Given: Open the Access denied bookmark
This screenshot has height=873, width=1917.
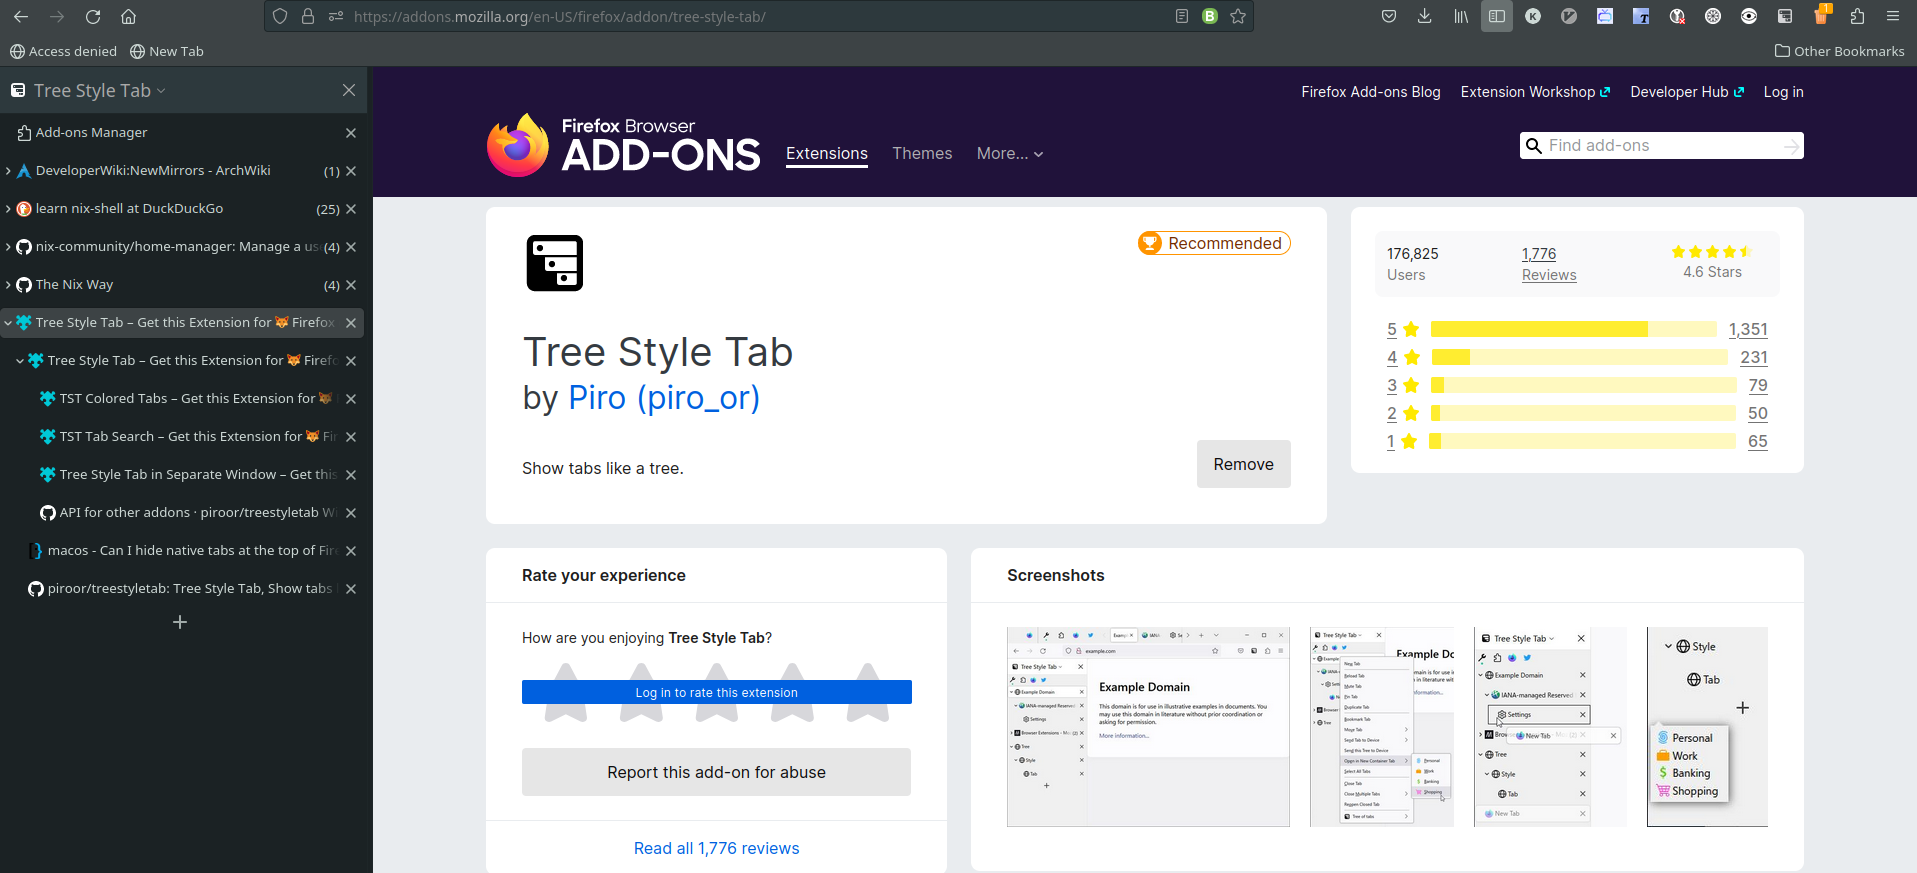Looking at the screenshot, I should click(x=63, y=51).
